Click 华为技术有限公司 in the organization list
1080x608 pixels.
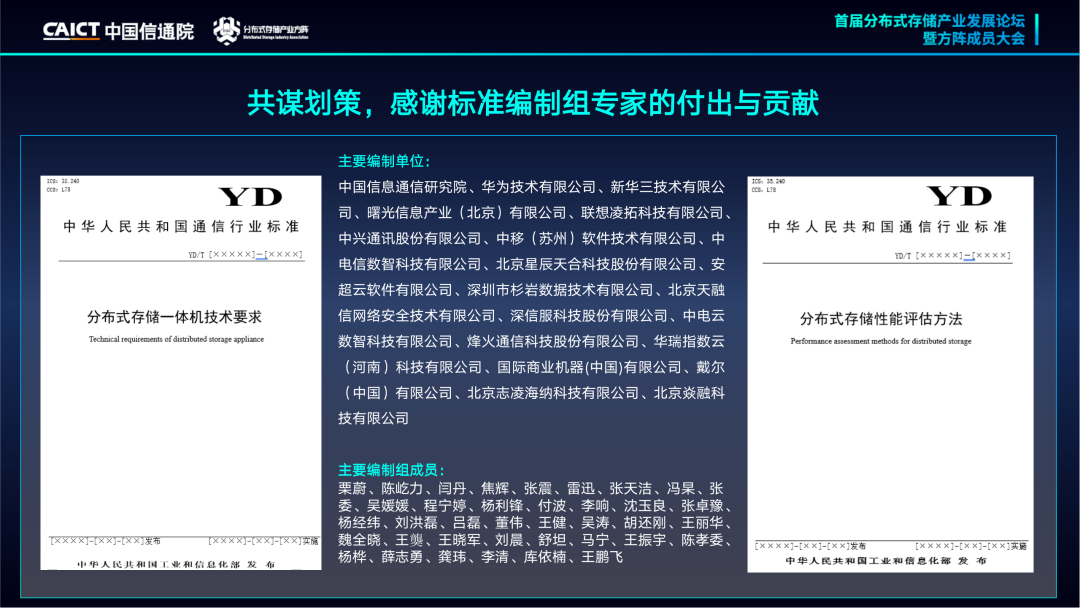click(539, 187)
